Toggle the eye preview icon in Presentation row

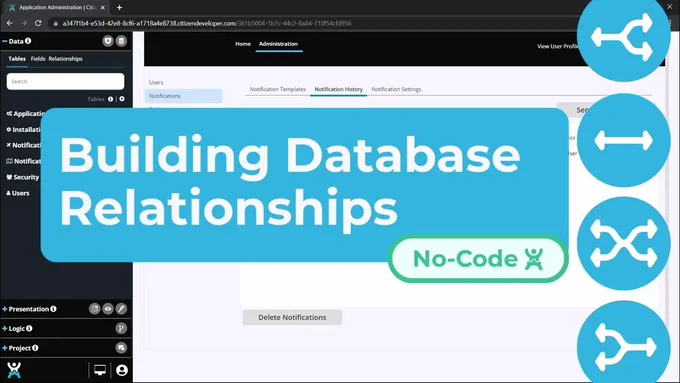click(108, 309)
